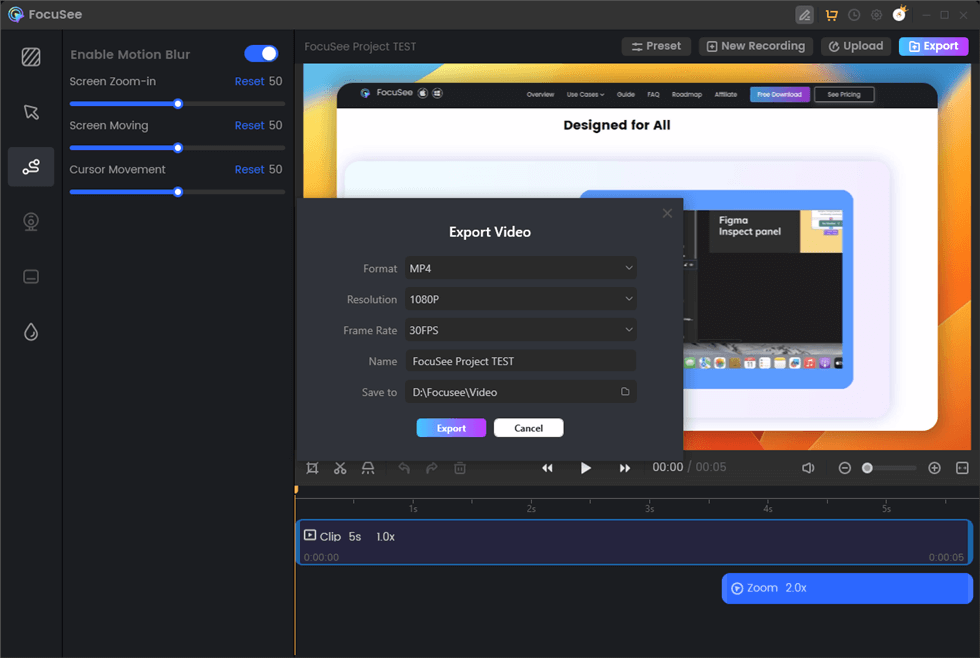
Task: Click the user avatar icon
Action: click(899, 14)
